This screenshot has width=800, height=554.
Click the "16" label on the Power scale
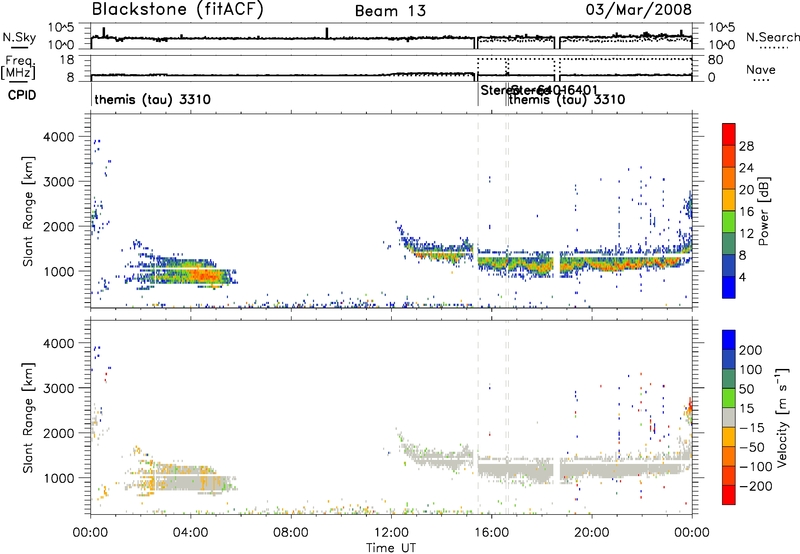click(746, 212)
